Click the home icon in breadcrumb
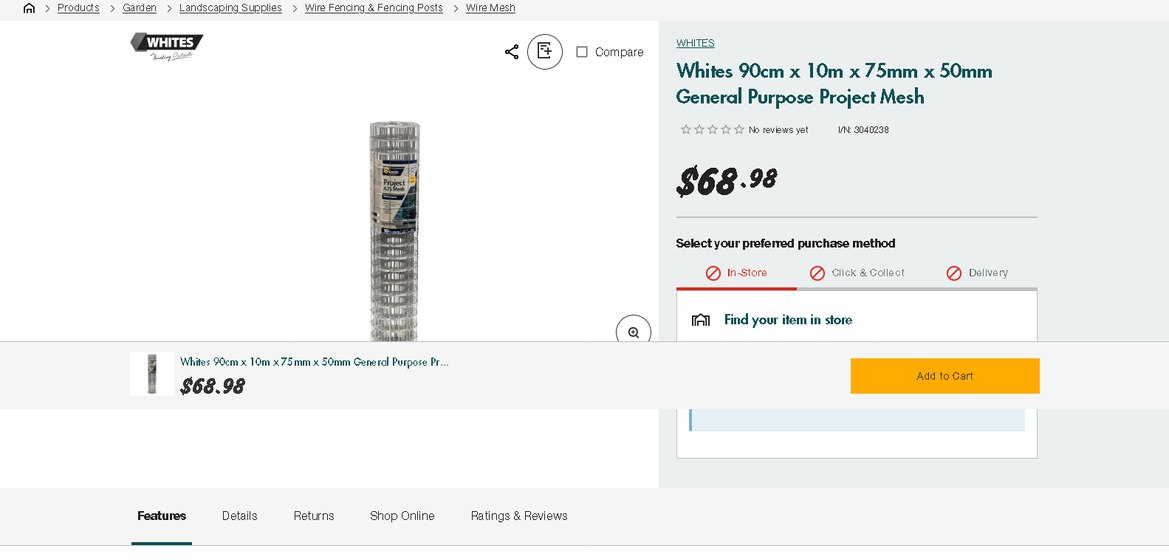The height and width of the screenshot is (560, 1169). coord(29,8)
